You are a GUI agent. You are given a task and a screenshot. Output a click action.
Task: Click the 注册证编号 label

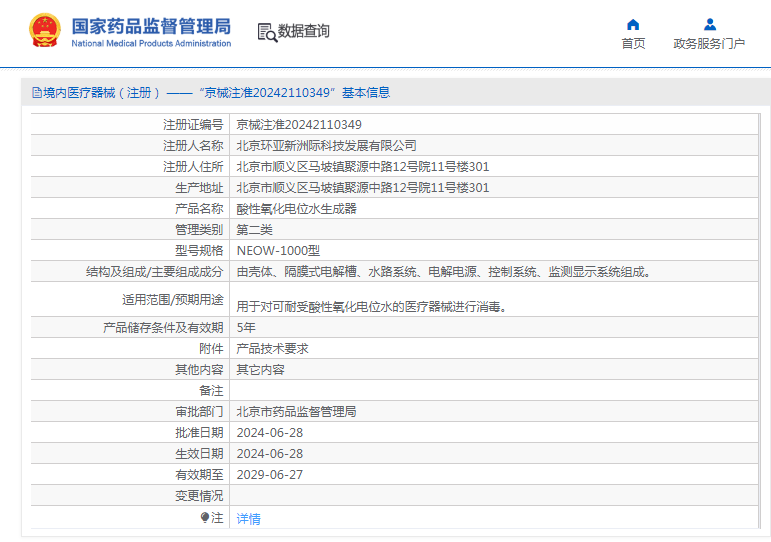193,125
